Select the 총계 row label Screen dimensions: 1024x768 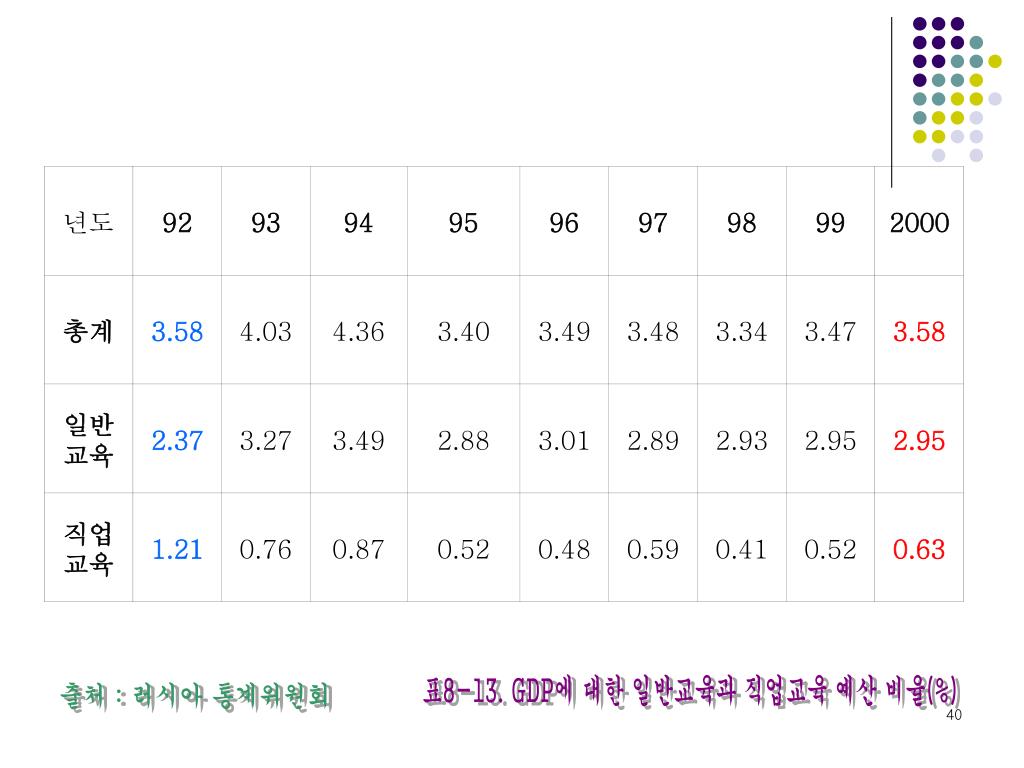coord(88,330)
